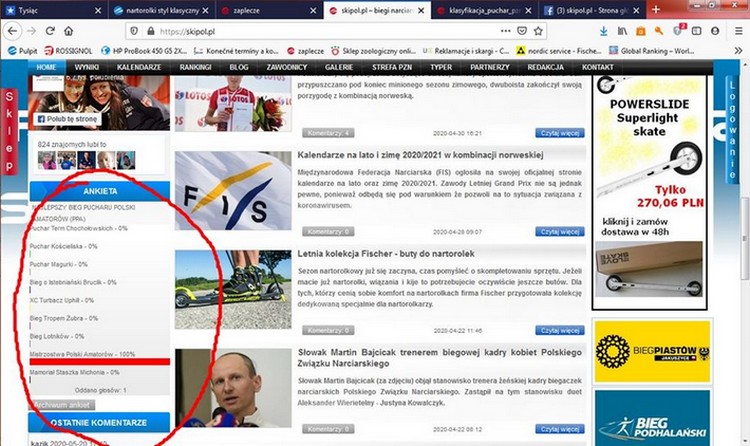Open the red 'Sklep' side tab
Viewport: 750px width, 446px height.
click(9, 131)
